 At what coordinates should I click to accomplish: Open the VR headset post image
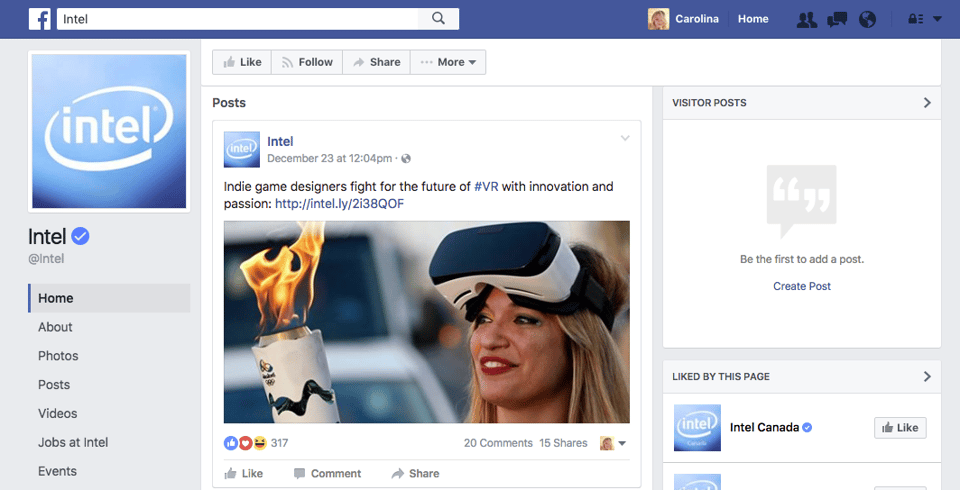click(427, 322)
